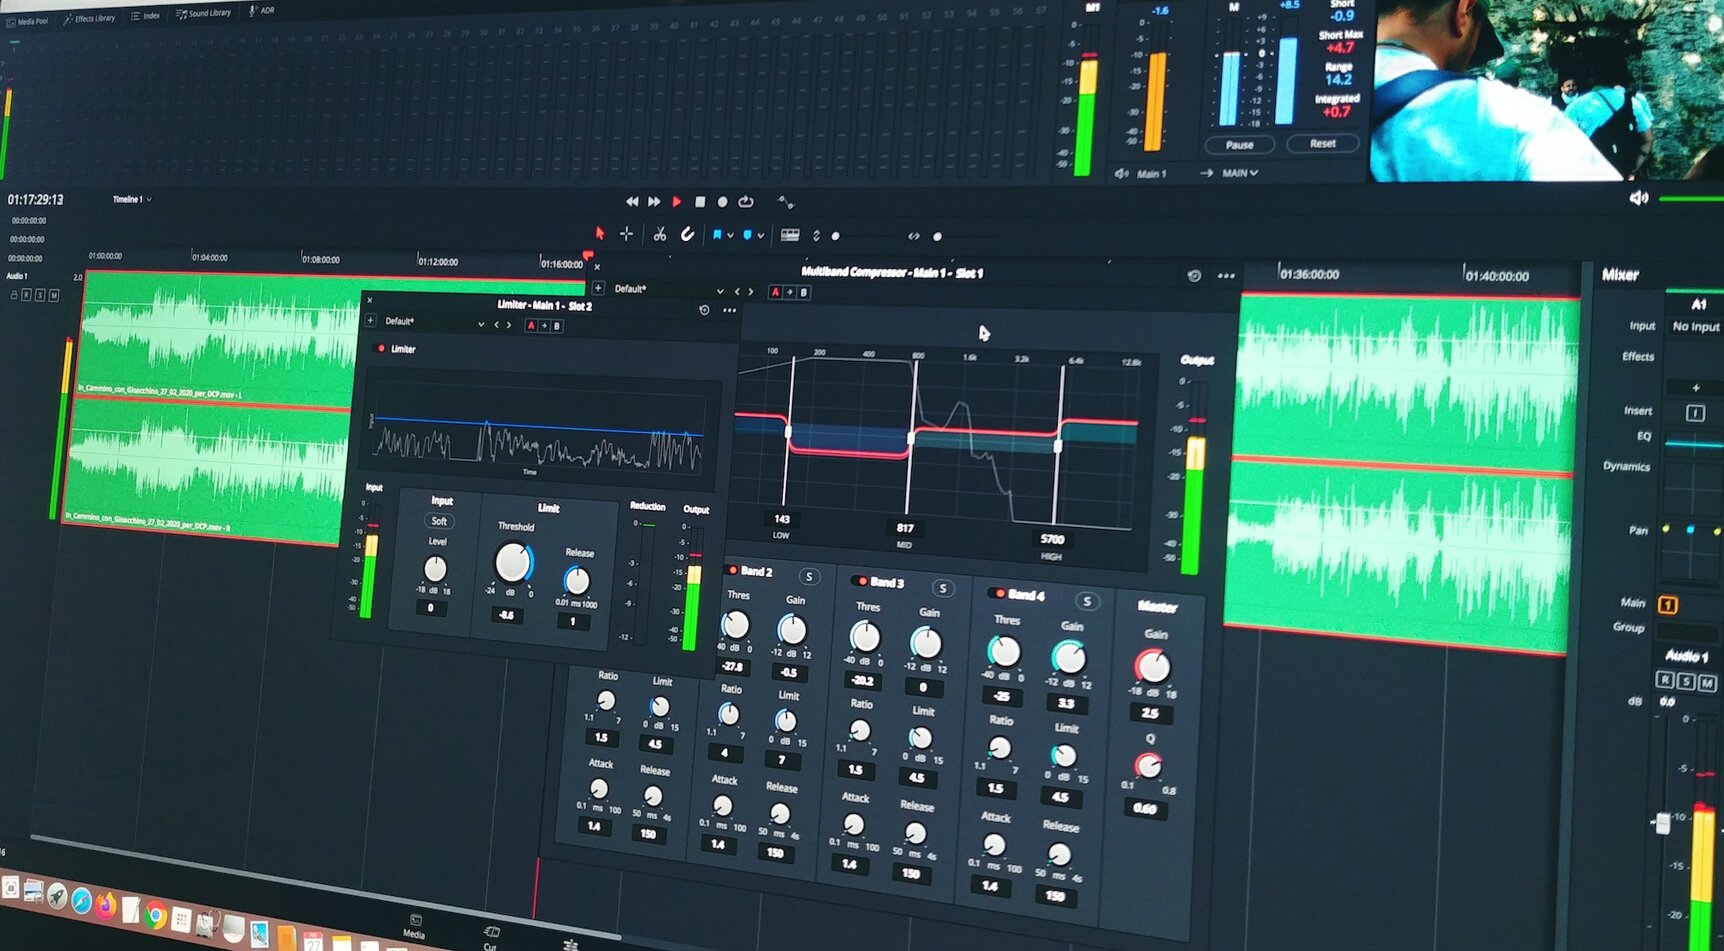
Task: Click the Limiter Release knob
Action: pyautogui.click(x=577, y=580)
